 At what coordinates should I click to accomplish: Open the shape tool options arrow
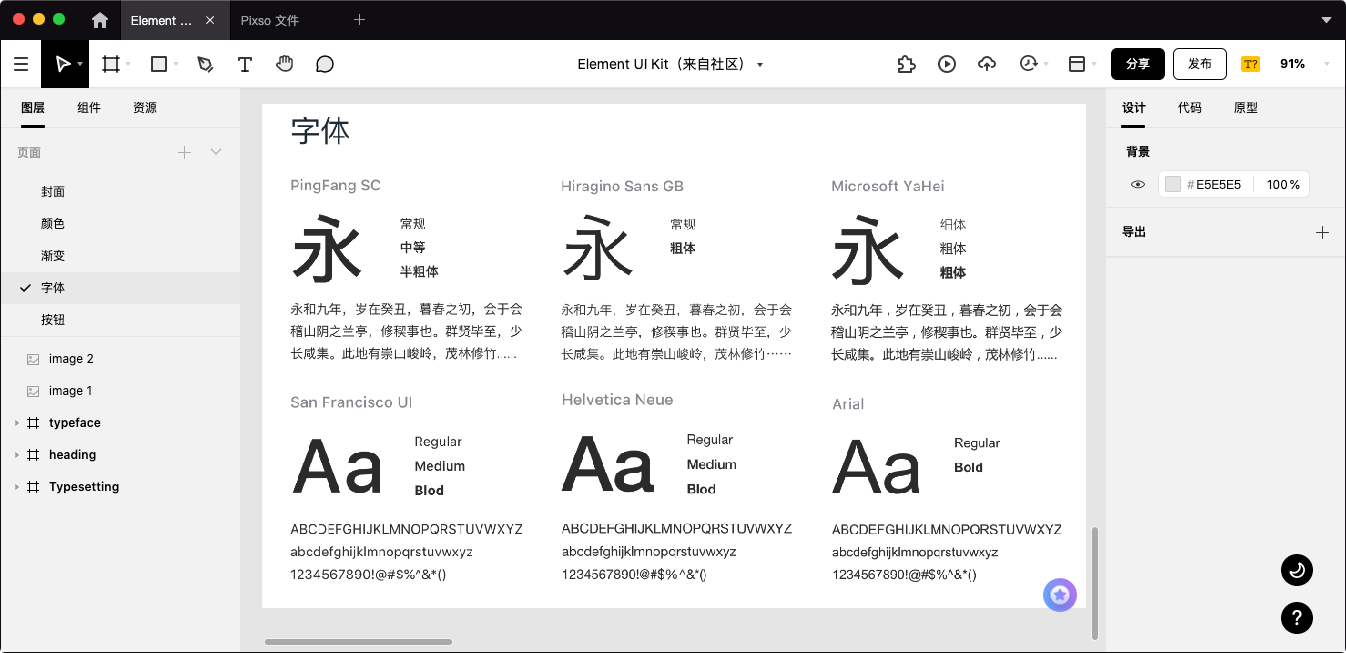[x=176, y=64]
